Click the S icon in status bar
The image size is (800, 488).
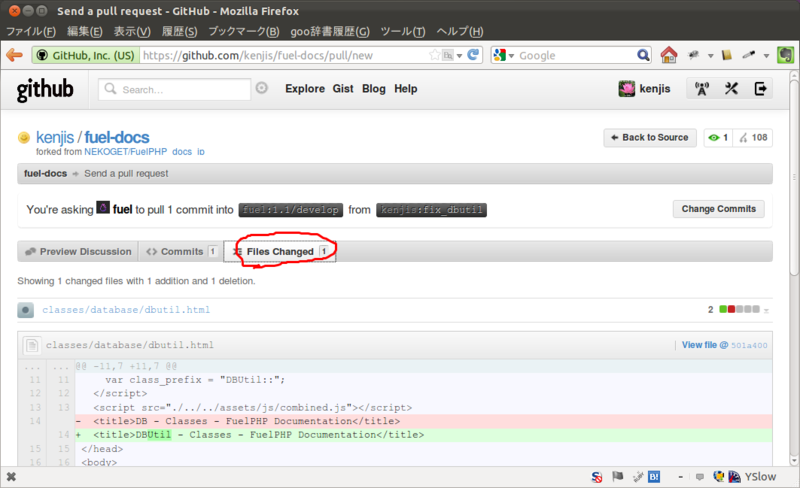(596, 477)
